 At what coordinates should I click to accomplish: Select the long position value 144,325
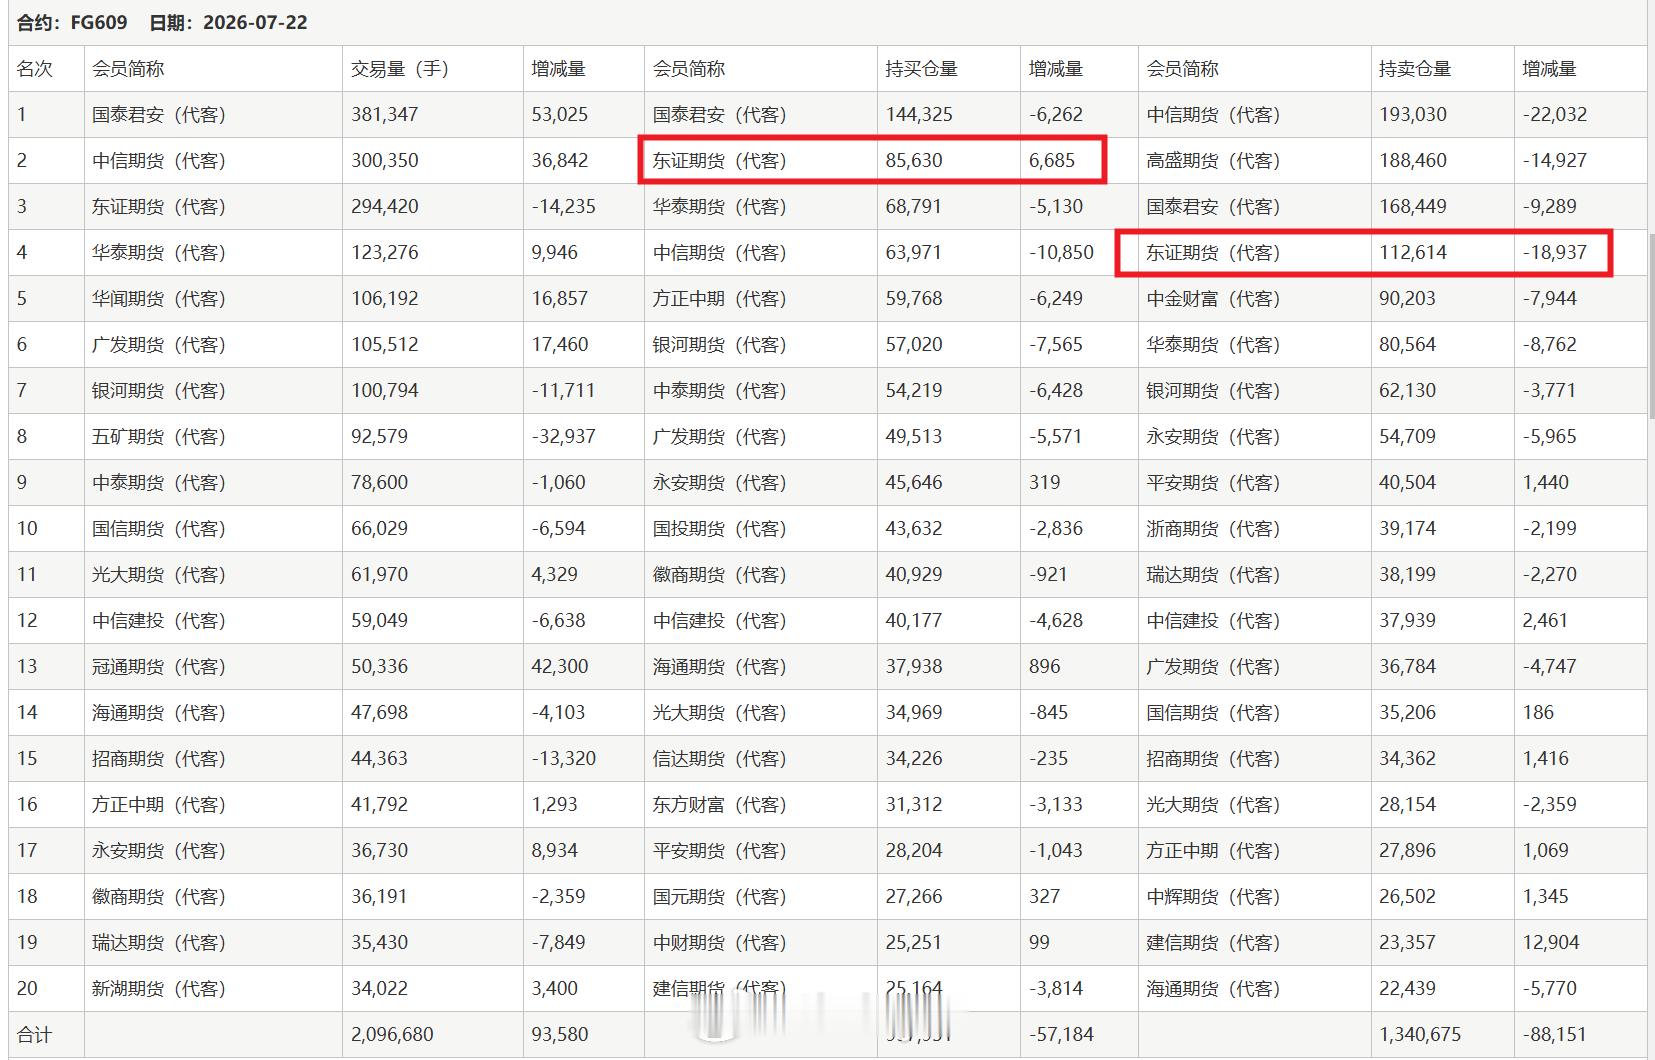click(x=919, y=115)
